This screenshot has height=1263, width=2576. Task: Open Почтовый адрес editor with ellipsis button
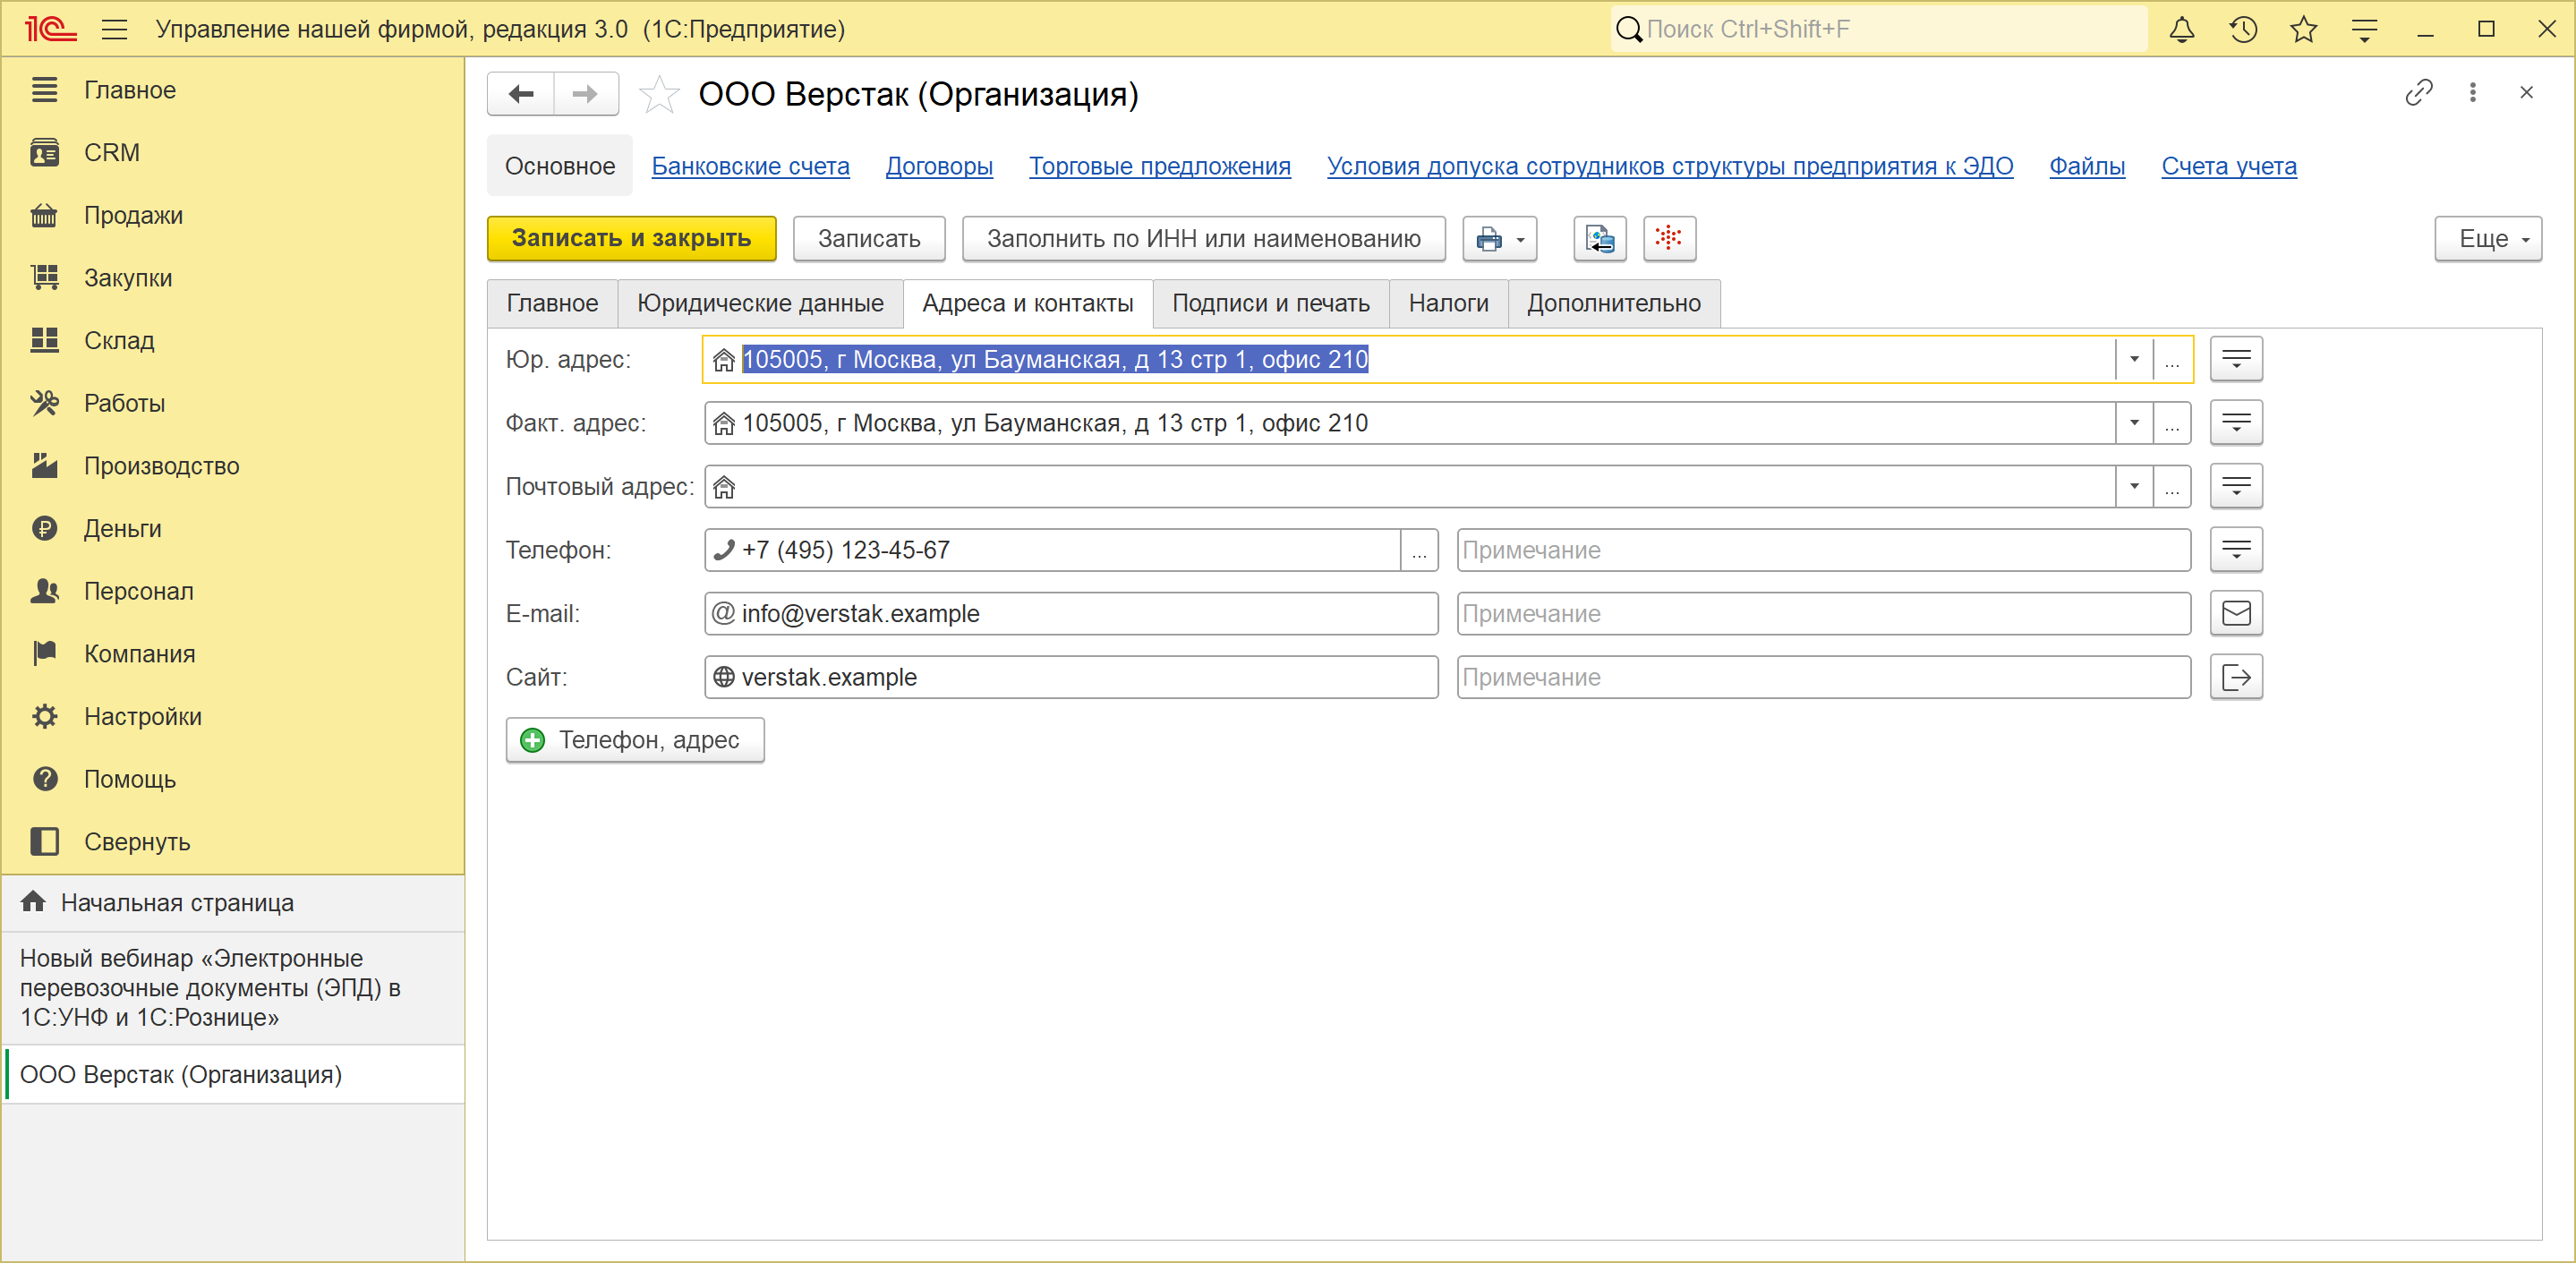[2172, 486]
